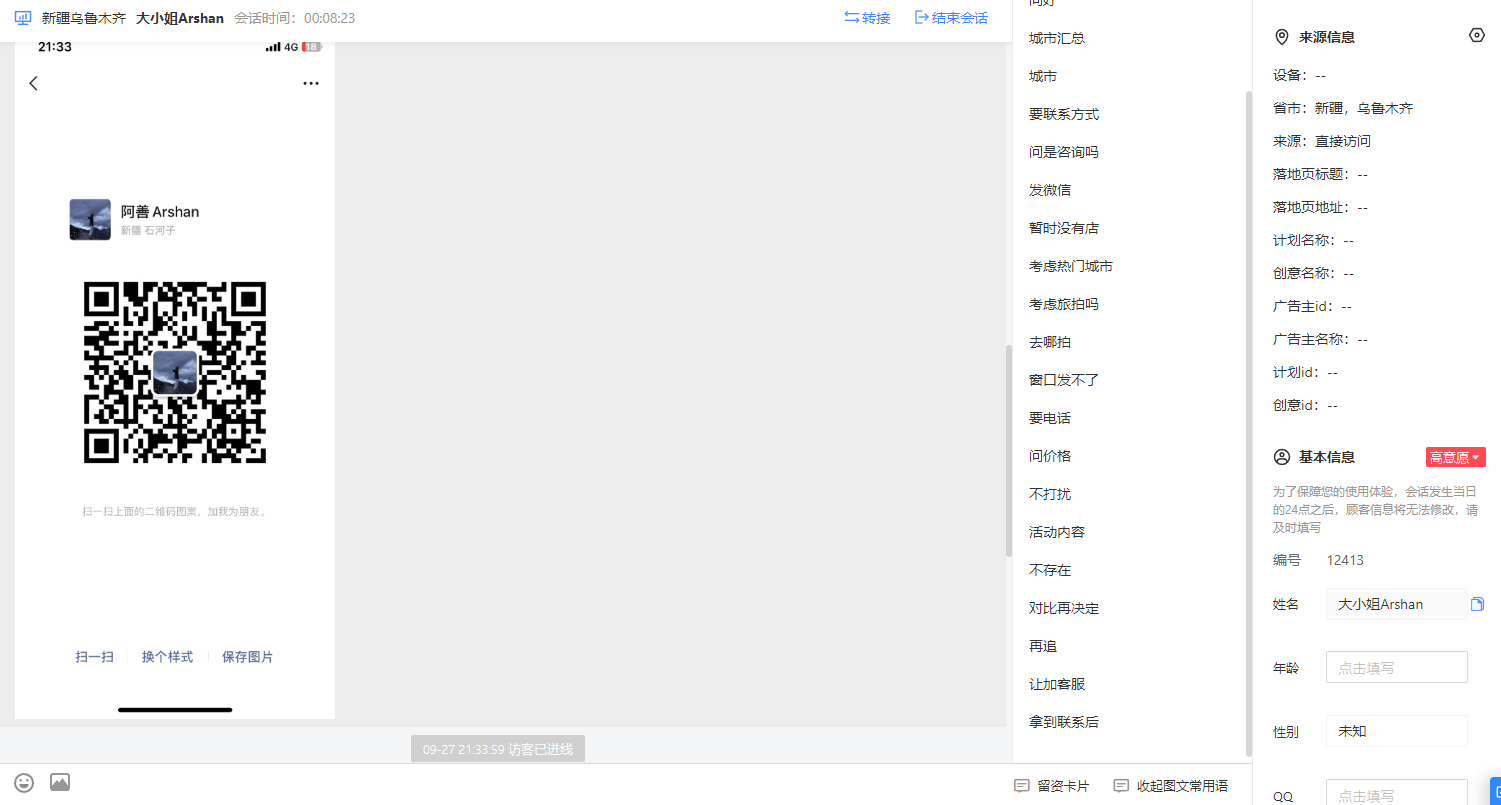Click 扫一扫 in the phone screenshot
This screenshot has width=1501, height=805.
click(x=95, y=657)
